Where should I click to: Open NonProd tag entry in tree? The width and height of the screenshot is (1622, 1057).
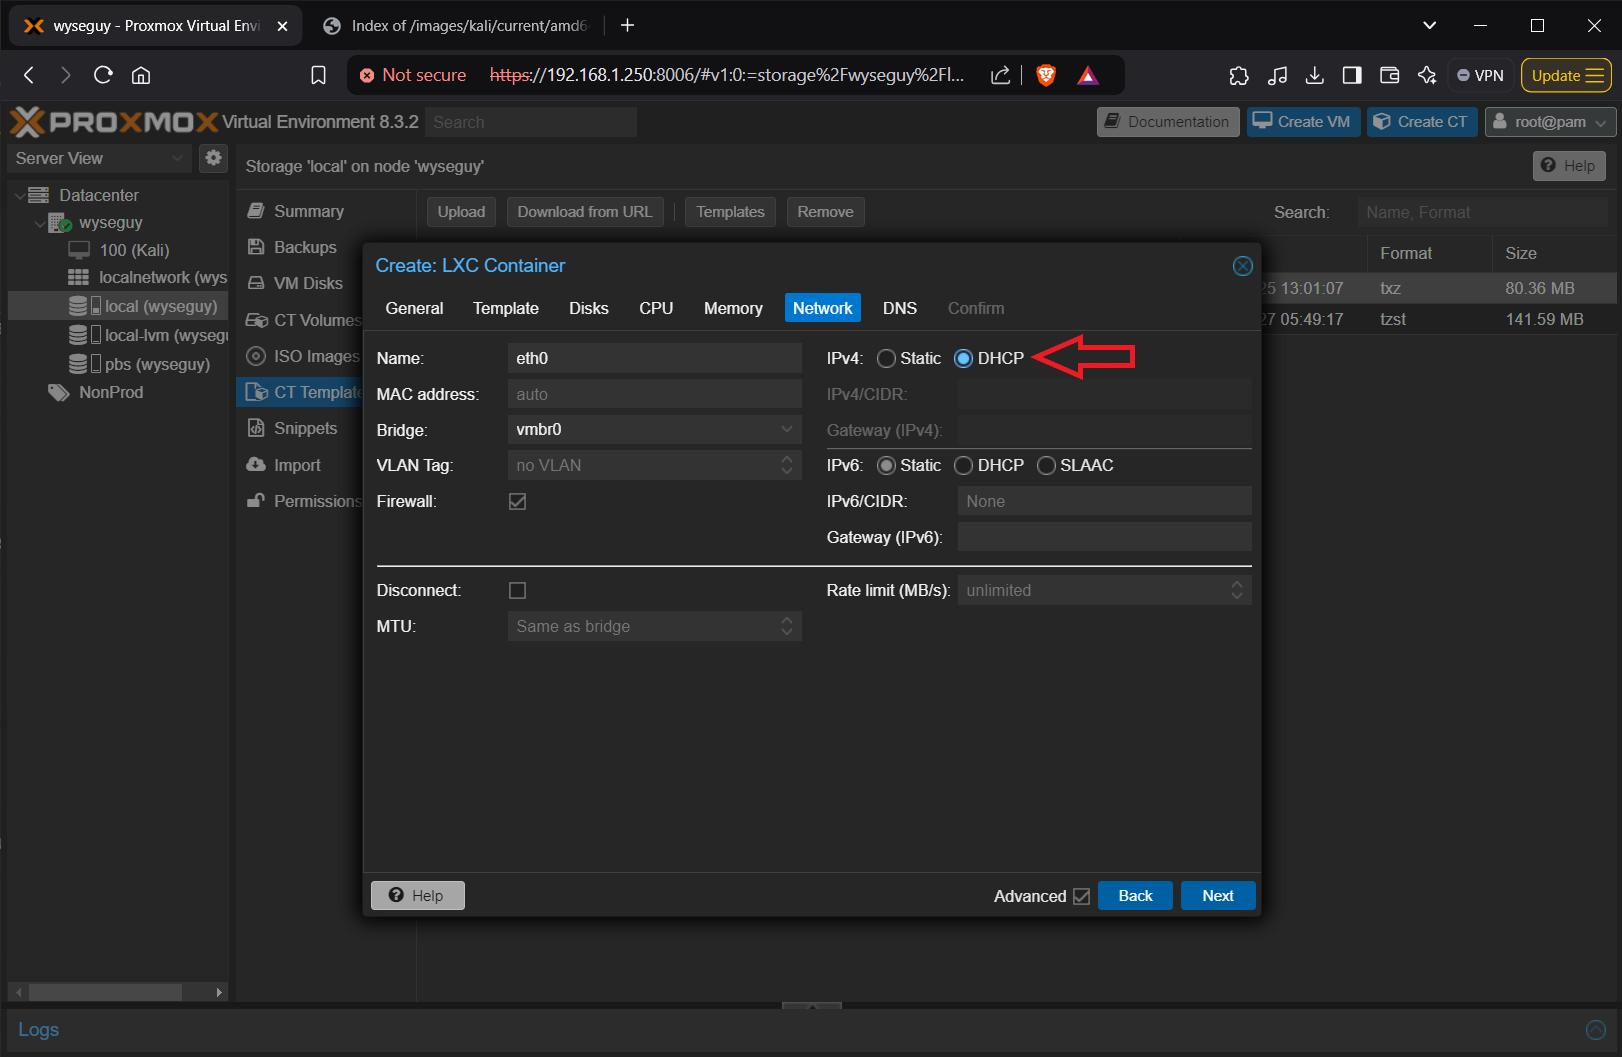[96, 392]
